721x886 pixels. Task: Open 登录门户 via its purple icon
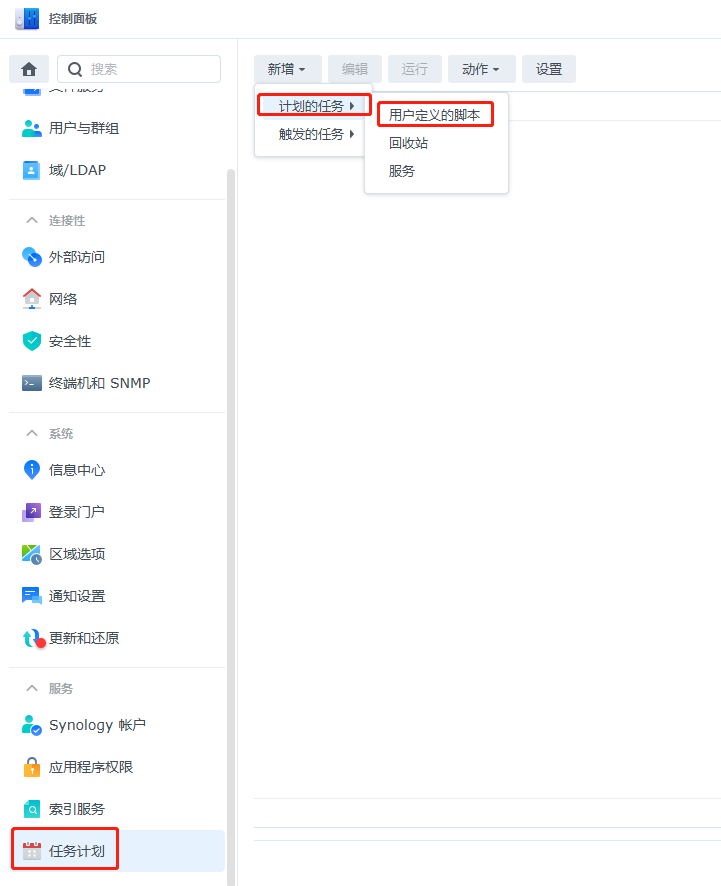pos(32,512)
